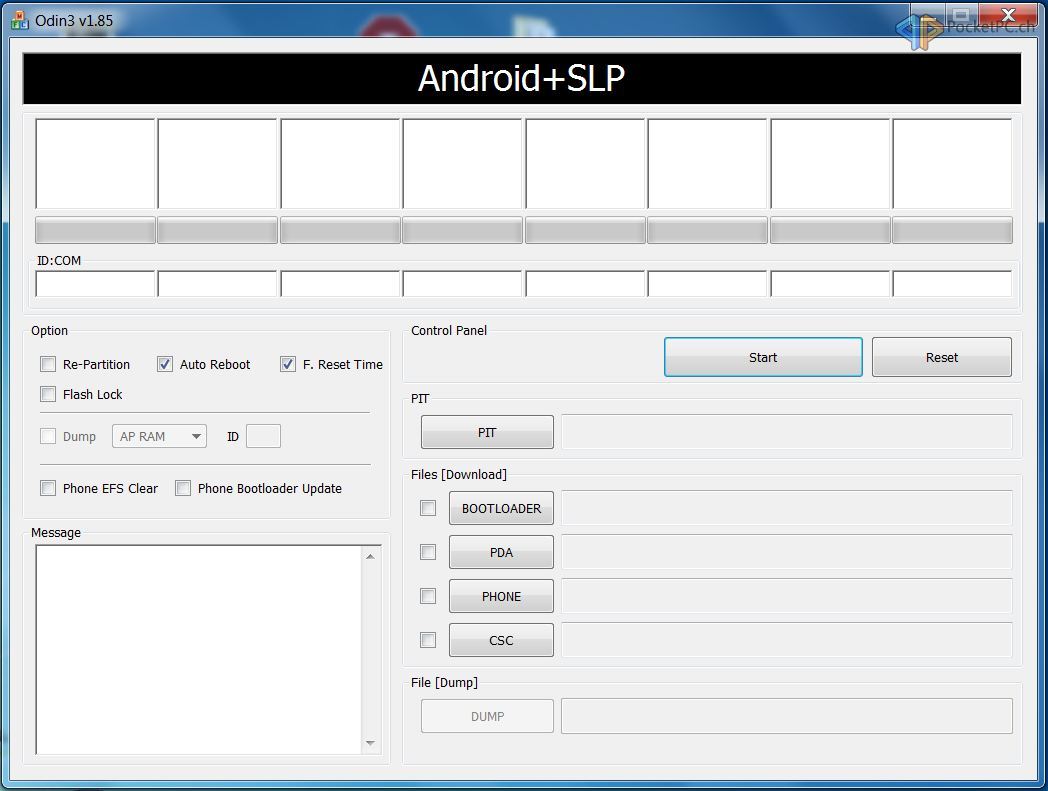Browse for a PHONE file
Image resolution: width=1048 pixels, height=791 pixels.
coord(501,596)
